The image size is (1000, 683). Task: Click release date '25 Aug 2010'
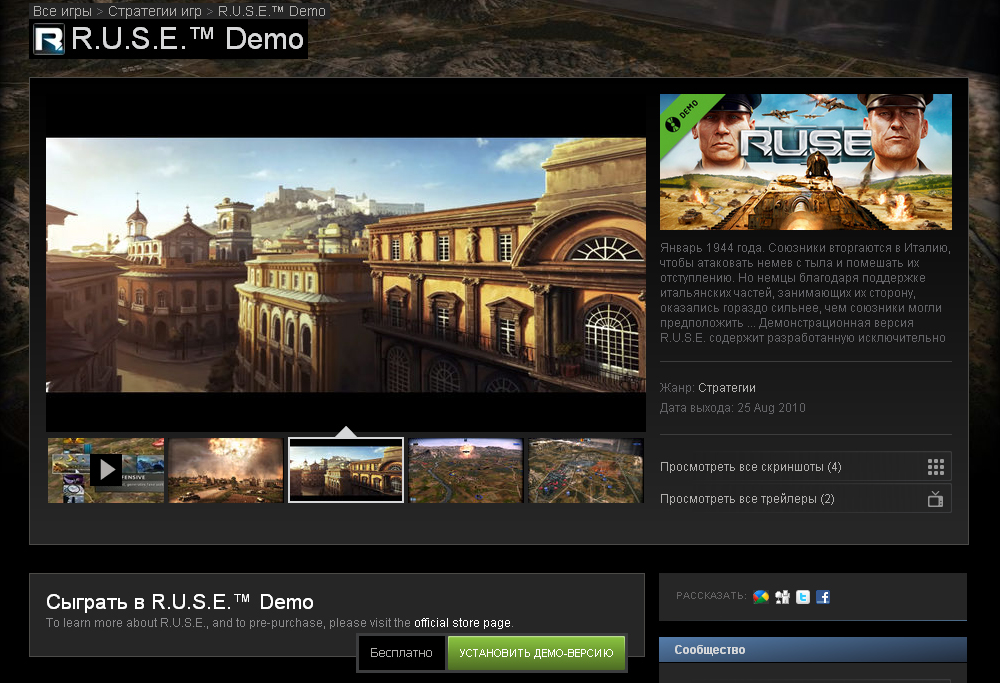point(771,408)
